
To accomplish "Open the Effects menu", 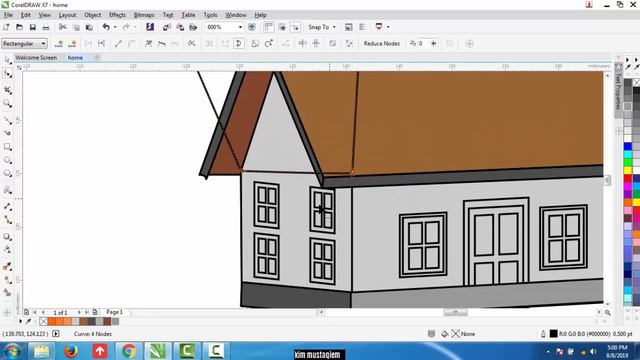I will click(118, 15).
